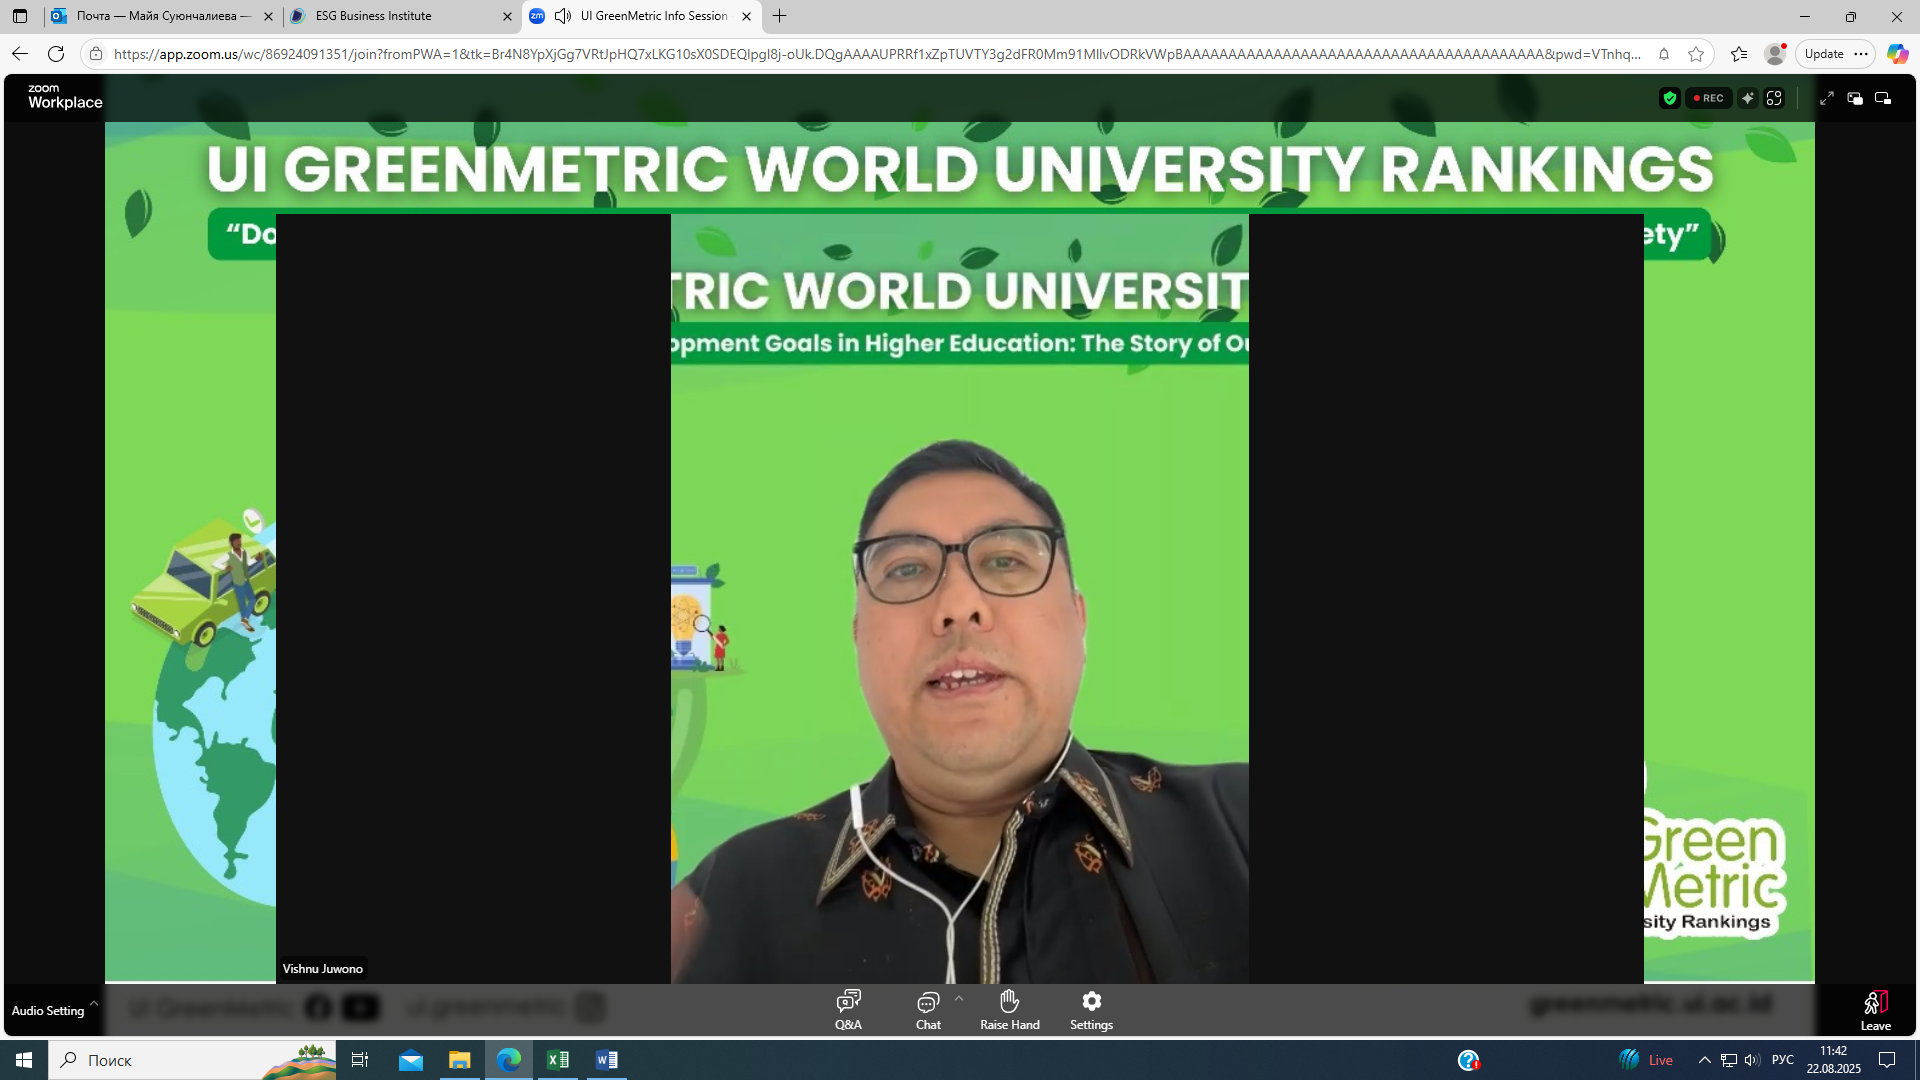
Task: Click the Zoom Workplace logo
Action: [65, 97]
